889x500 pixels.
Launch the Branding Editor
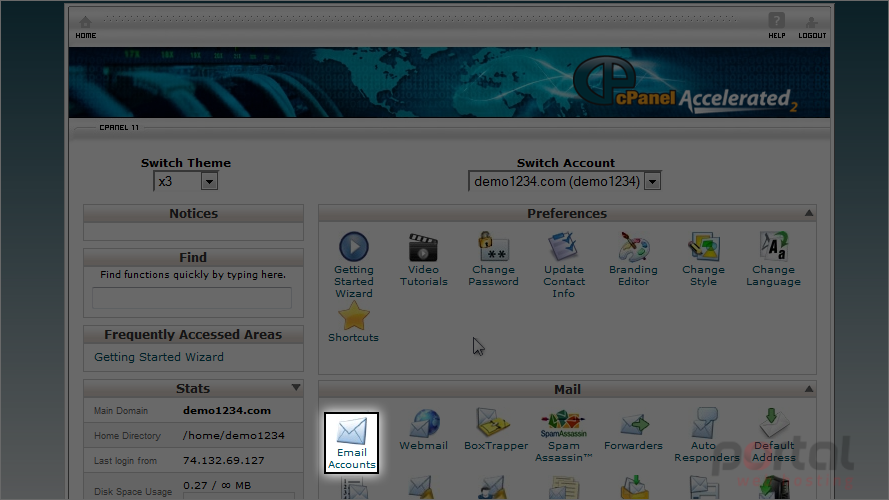click(633, 259)
